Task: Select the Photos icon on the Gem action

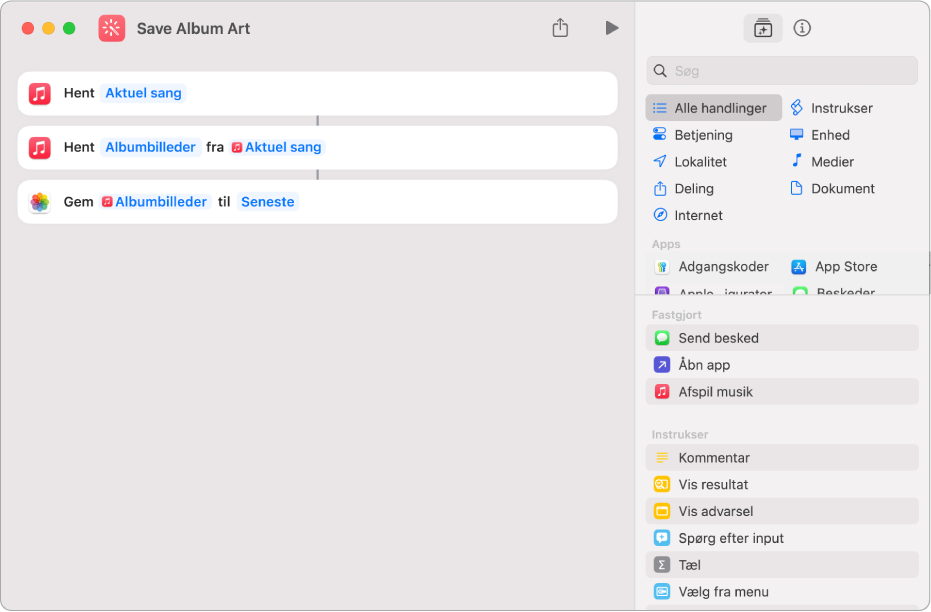Action: pos(40,202)
